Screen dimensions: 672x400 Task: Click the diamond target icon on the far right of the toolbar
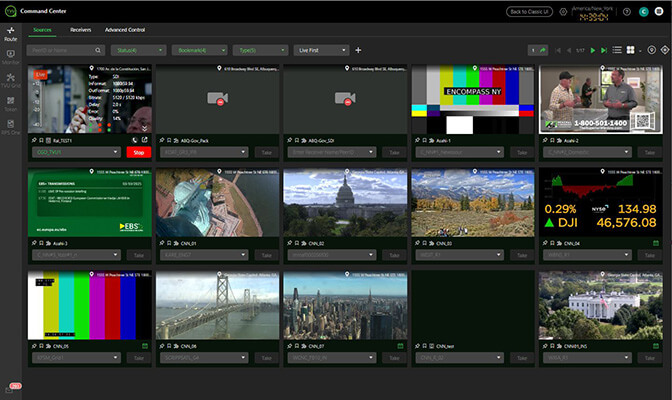(665, 50)
